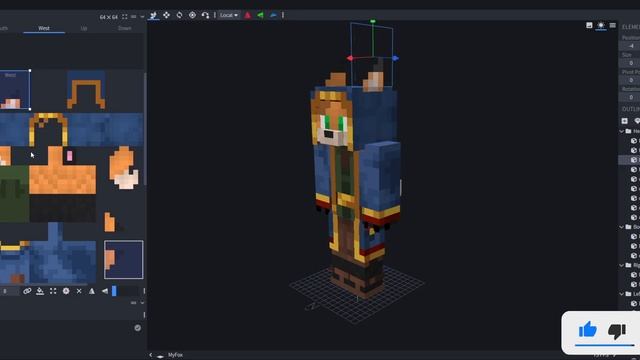The image size is (640, 360).
Task: Open the viewport hamburger menu
Action: 613,25
